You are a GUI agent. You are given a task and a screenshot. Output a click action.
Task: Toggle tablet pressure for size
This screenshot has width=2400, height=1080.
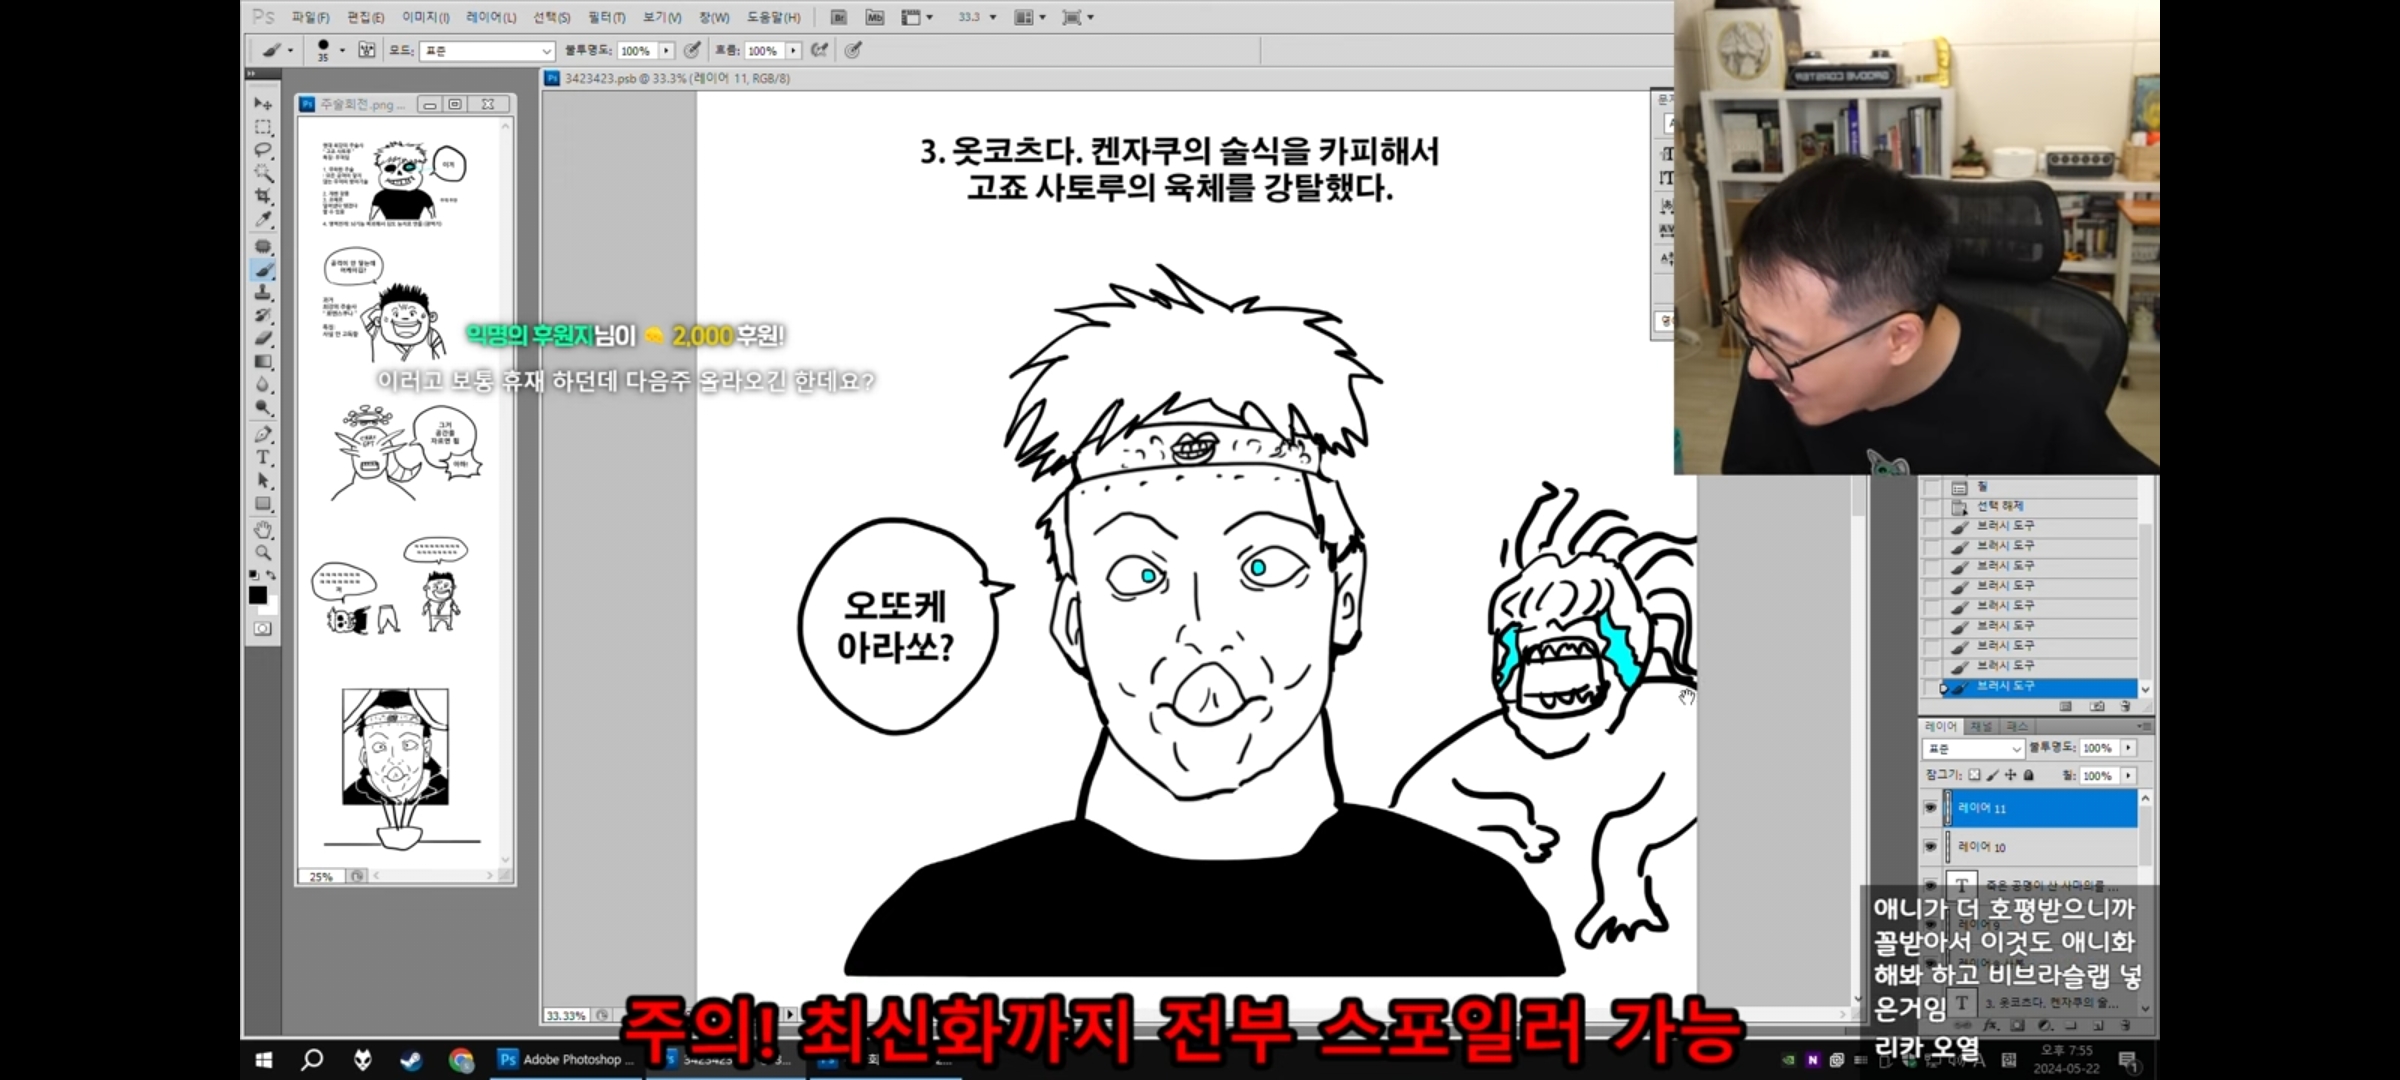point(853,50)
